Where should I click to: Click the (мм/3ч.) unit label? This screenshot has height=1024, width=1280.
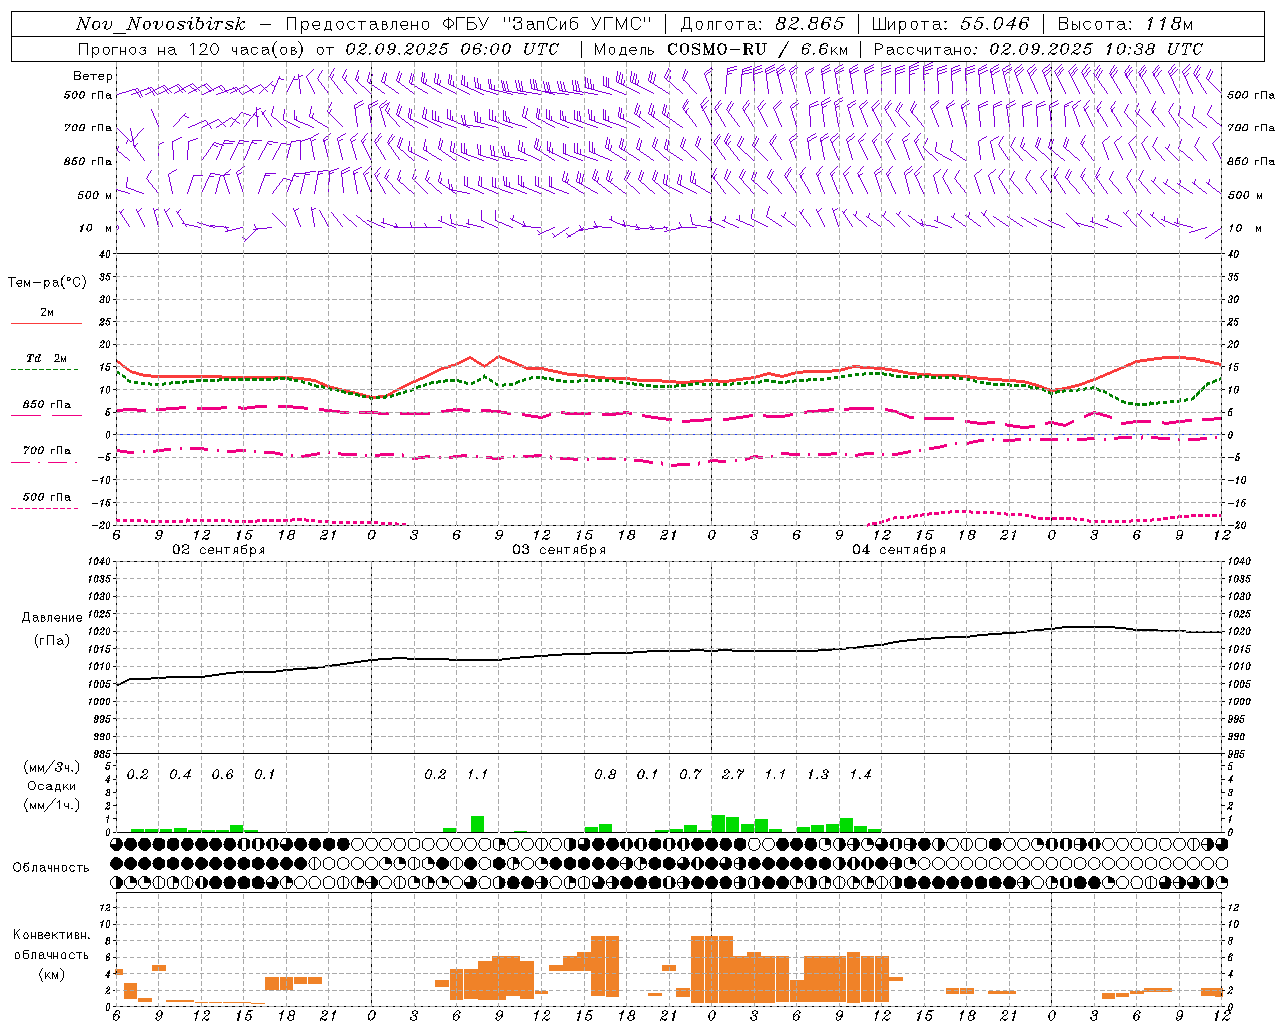tap(51, 768)
